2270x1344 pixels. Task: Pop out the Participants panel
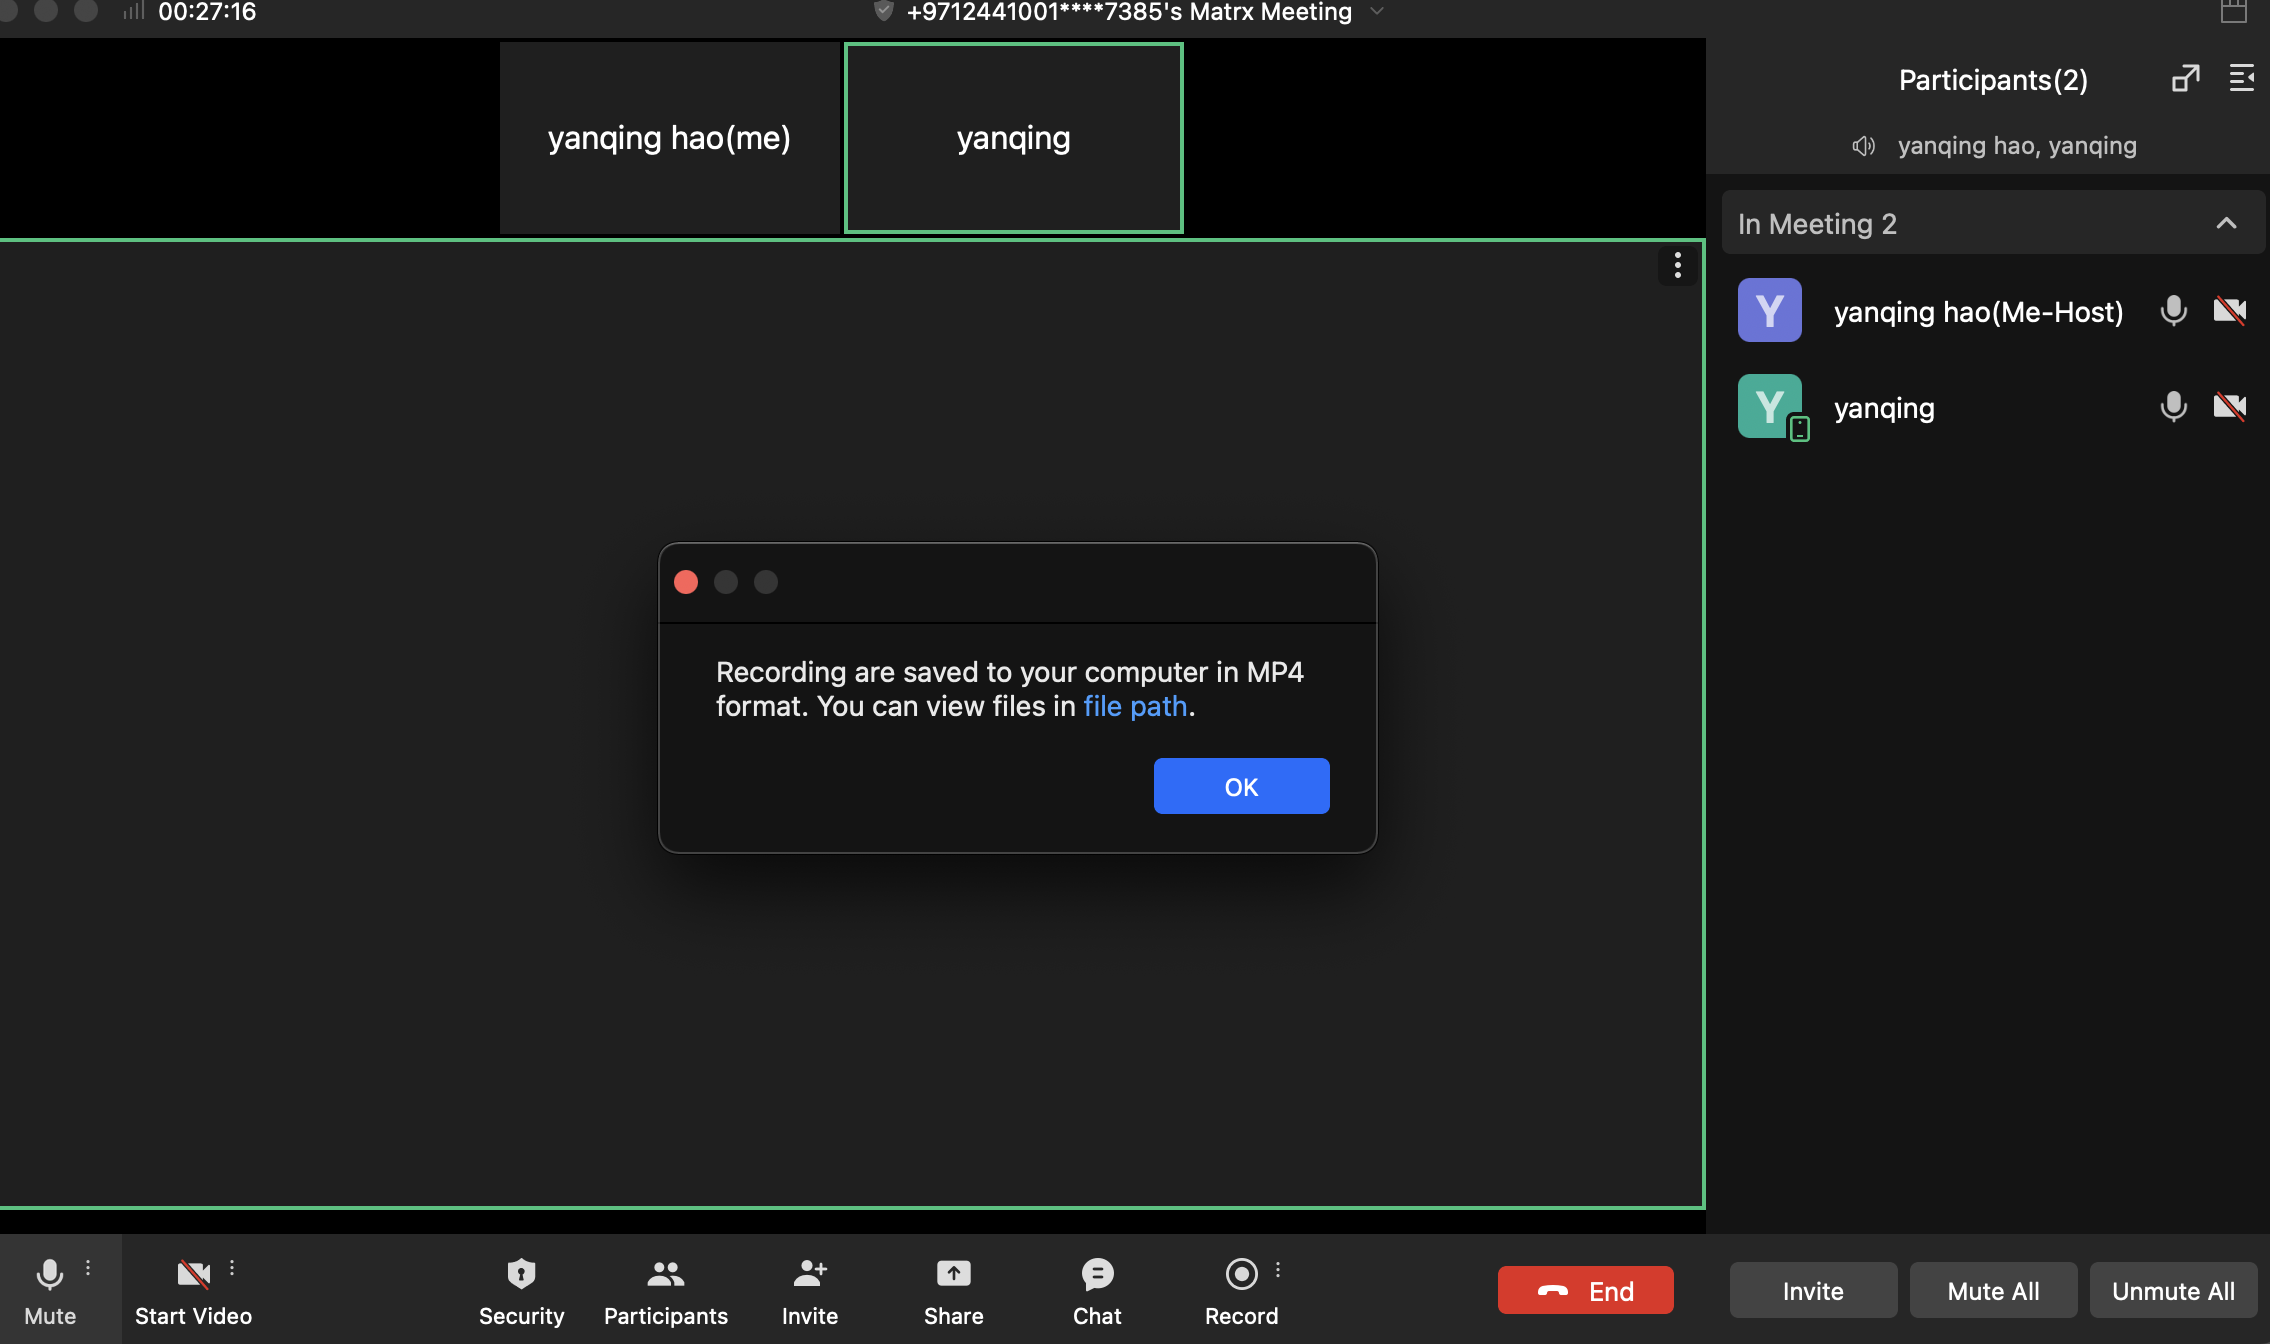click(2185, 79)
